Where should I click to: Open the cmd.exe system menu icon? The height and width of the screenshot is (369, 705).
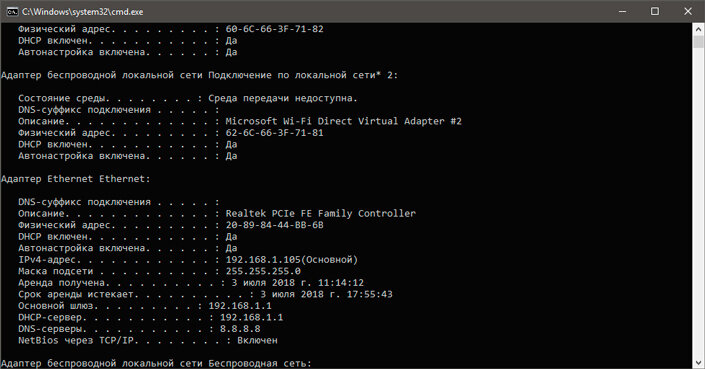tap(12, 12)
